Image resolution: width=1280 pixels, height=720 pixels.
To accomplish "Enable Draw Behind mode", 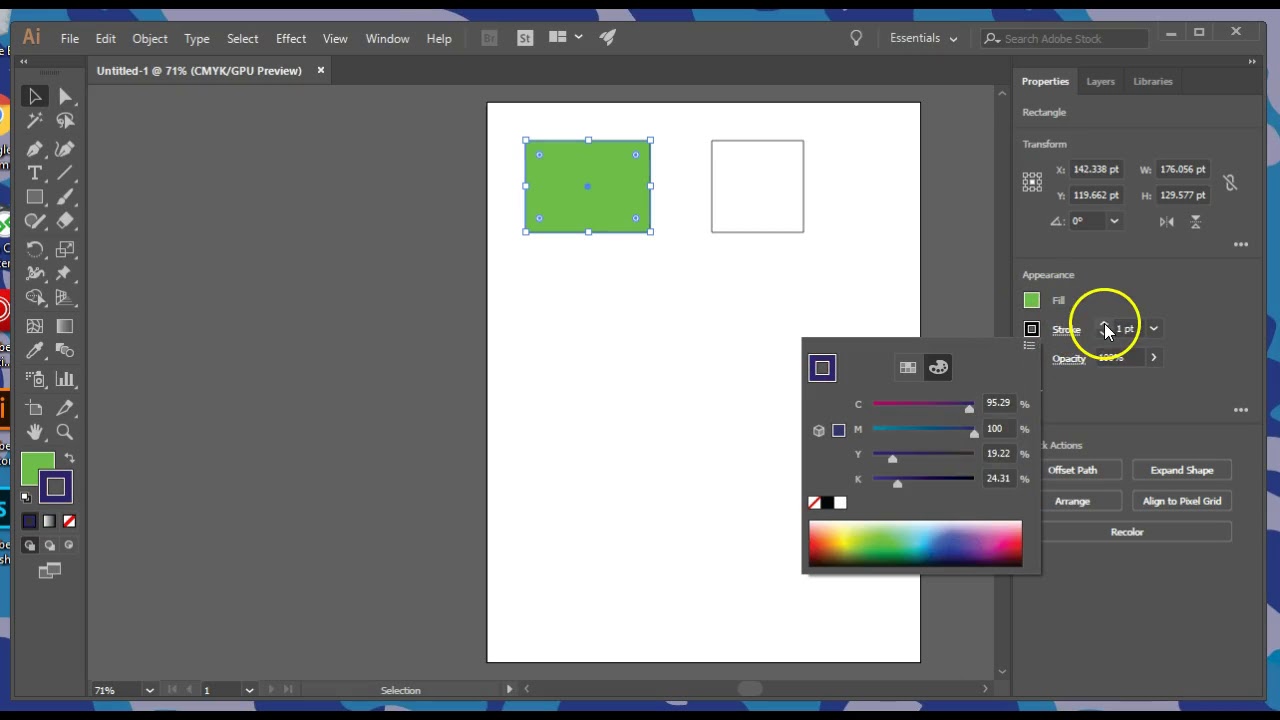I will [x=49, y=545].
